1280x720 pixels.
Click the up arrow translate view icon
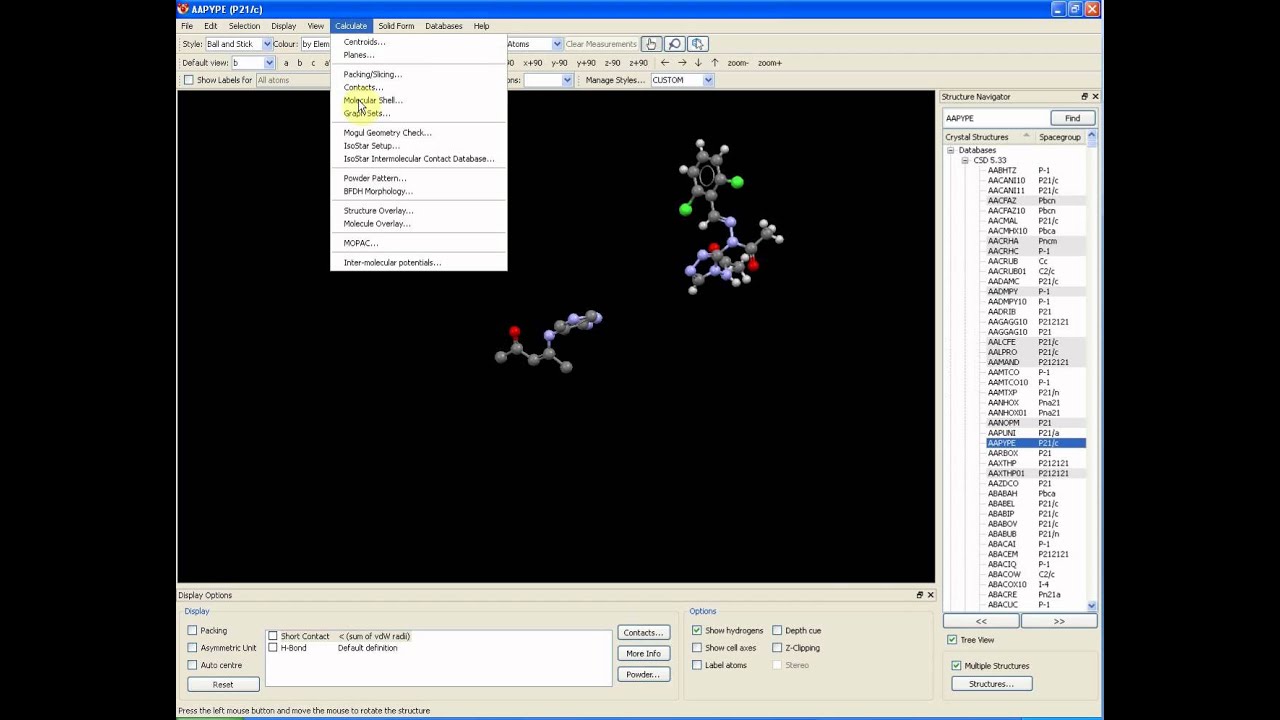pyautogui.click(x=714, y=63)
